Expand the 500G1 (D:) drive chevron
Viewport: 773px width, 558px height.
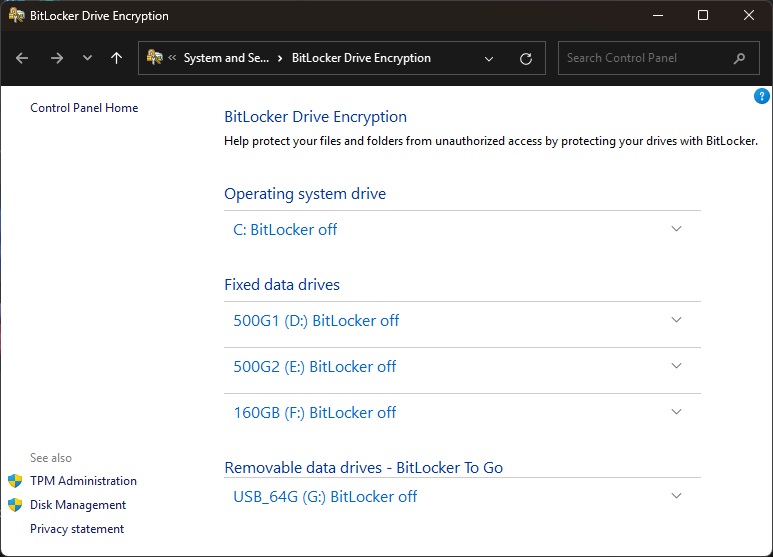677,320
